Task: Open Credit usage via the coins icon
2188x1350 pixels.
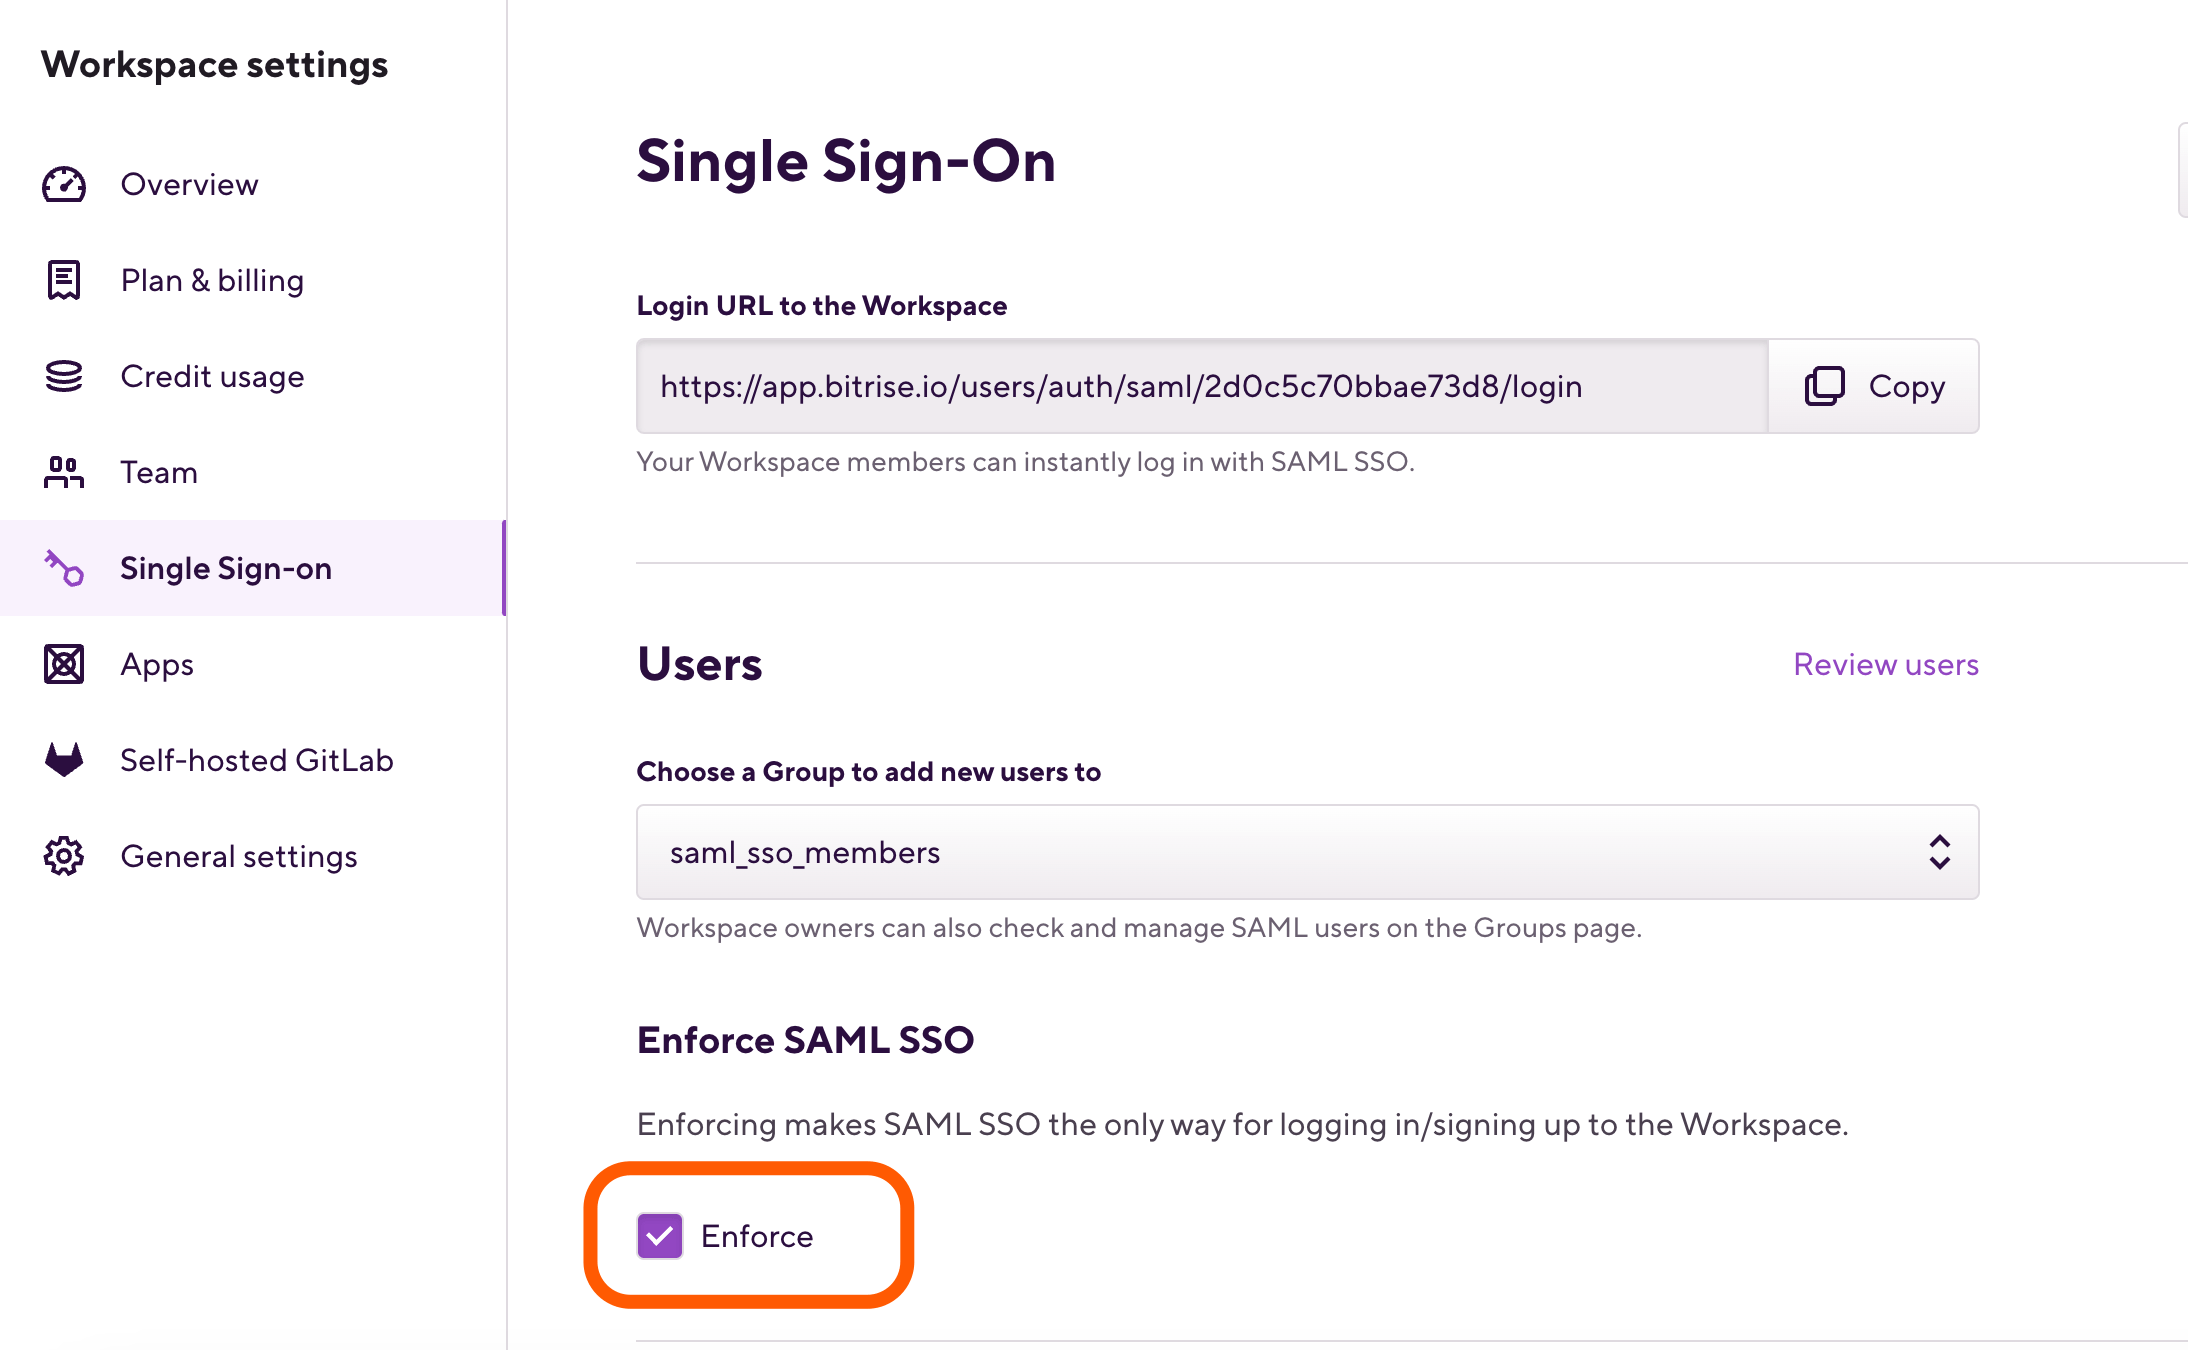Action: click(63, 376)
